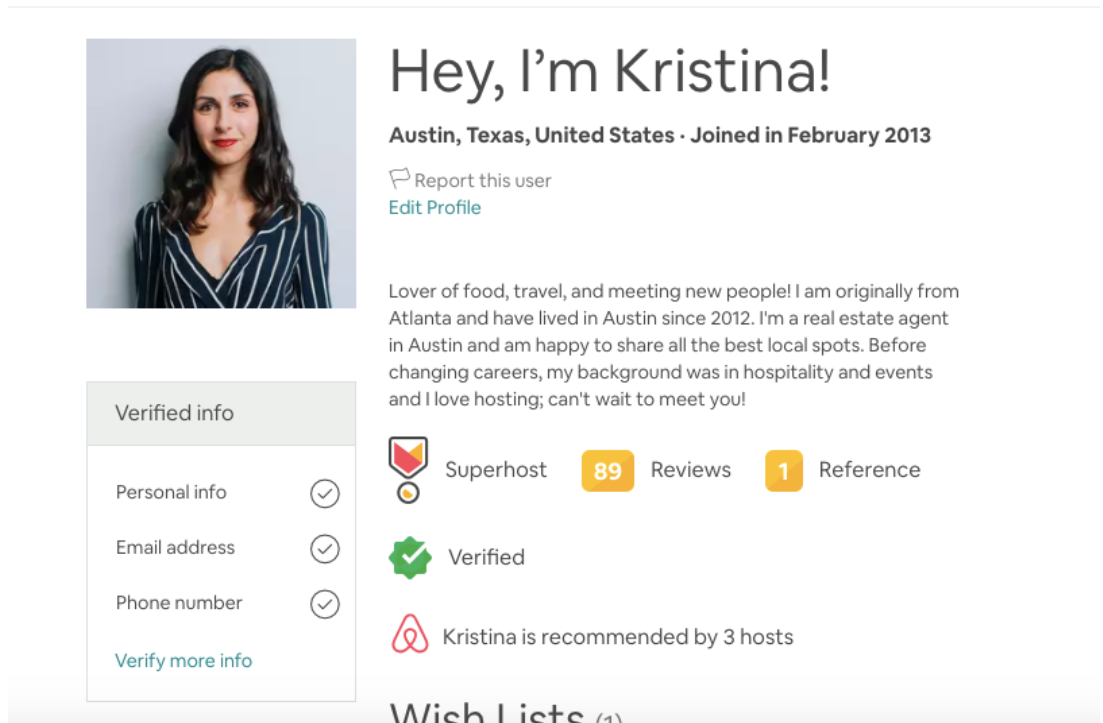
Task: Click the Phone number checkmark circle
Action: [x=325, y=604]
